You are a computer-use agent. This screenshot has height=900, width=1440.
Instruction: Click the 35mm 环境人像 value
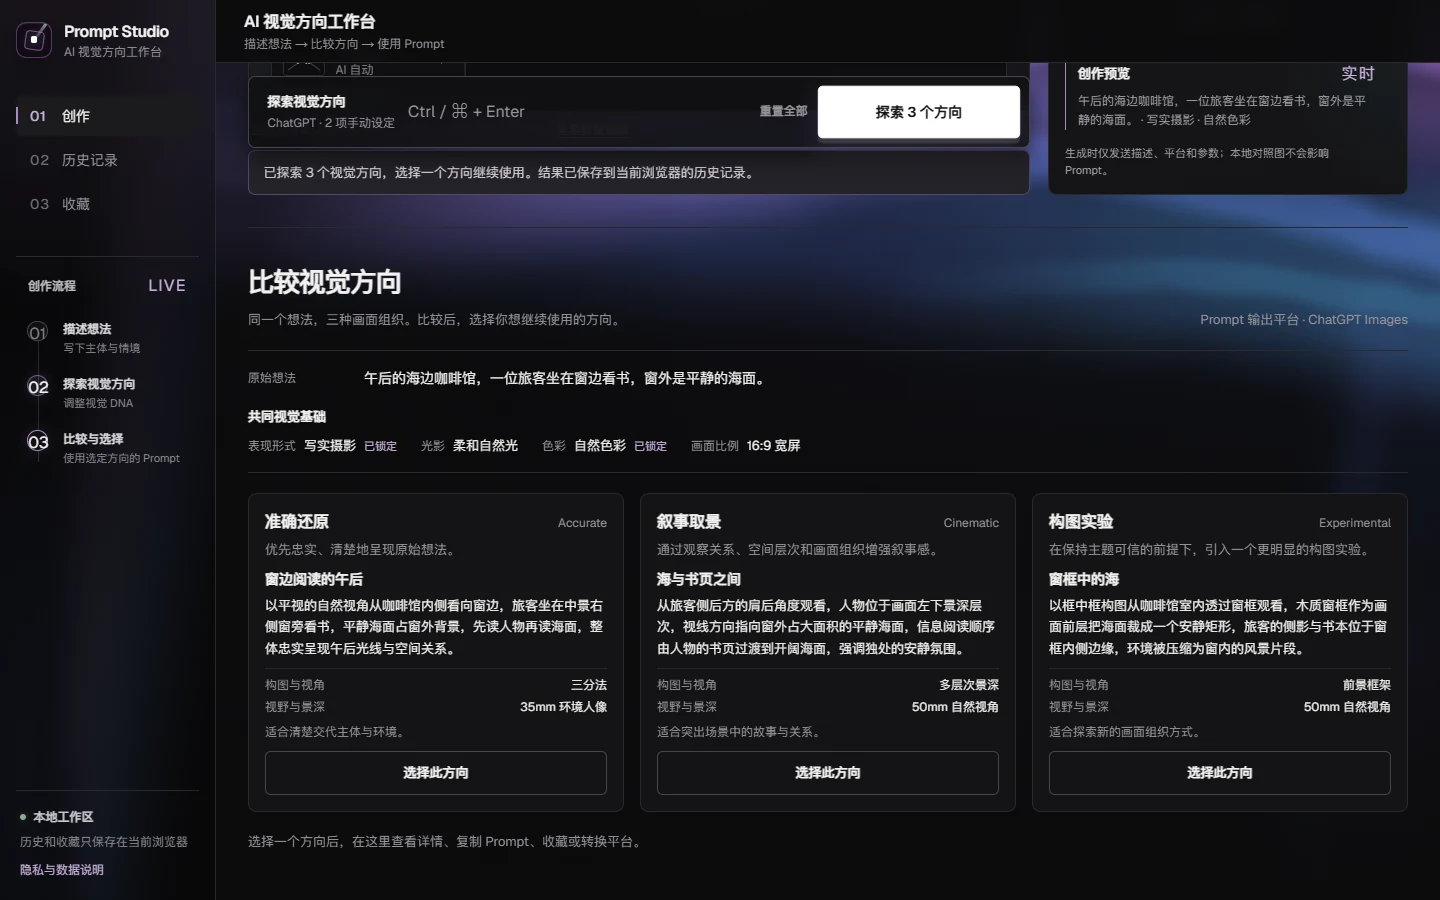point(563,707)
